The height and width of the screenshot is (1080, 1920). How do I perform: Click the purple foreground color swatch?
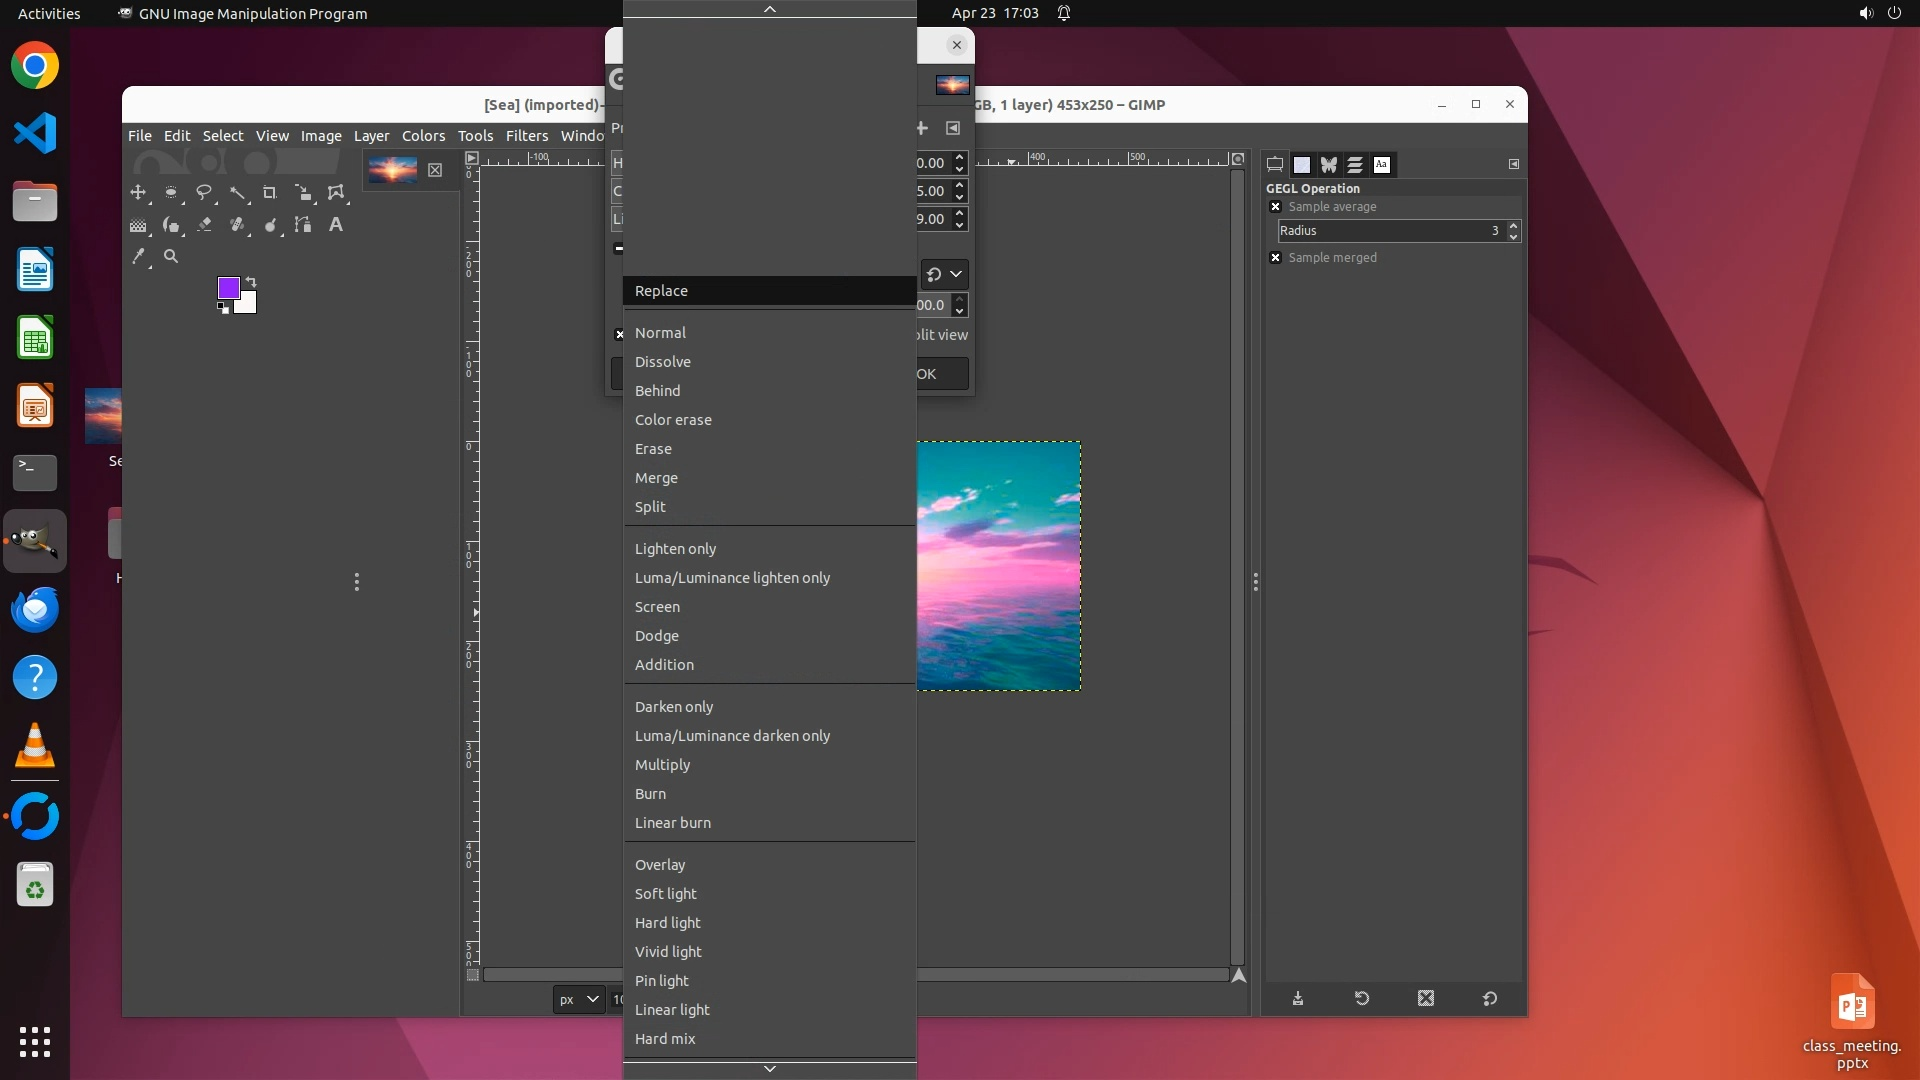pyautogui.click(x=228, y=288)
